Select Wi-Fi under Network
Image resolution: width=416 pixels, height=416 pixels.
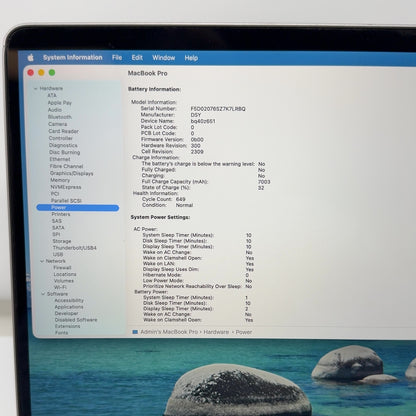point(60,287)
